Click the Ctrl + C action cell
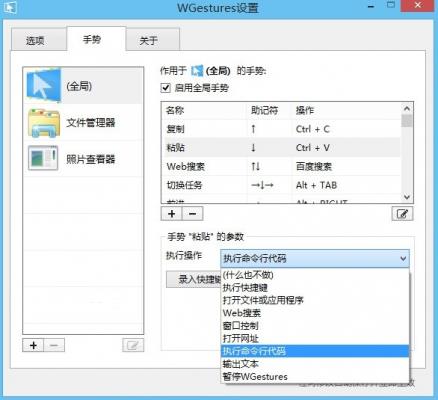Viewport: 438px width, 400px height. [x=313, y=129]
